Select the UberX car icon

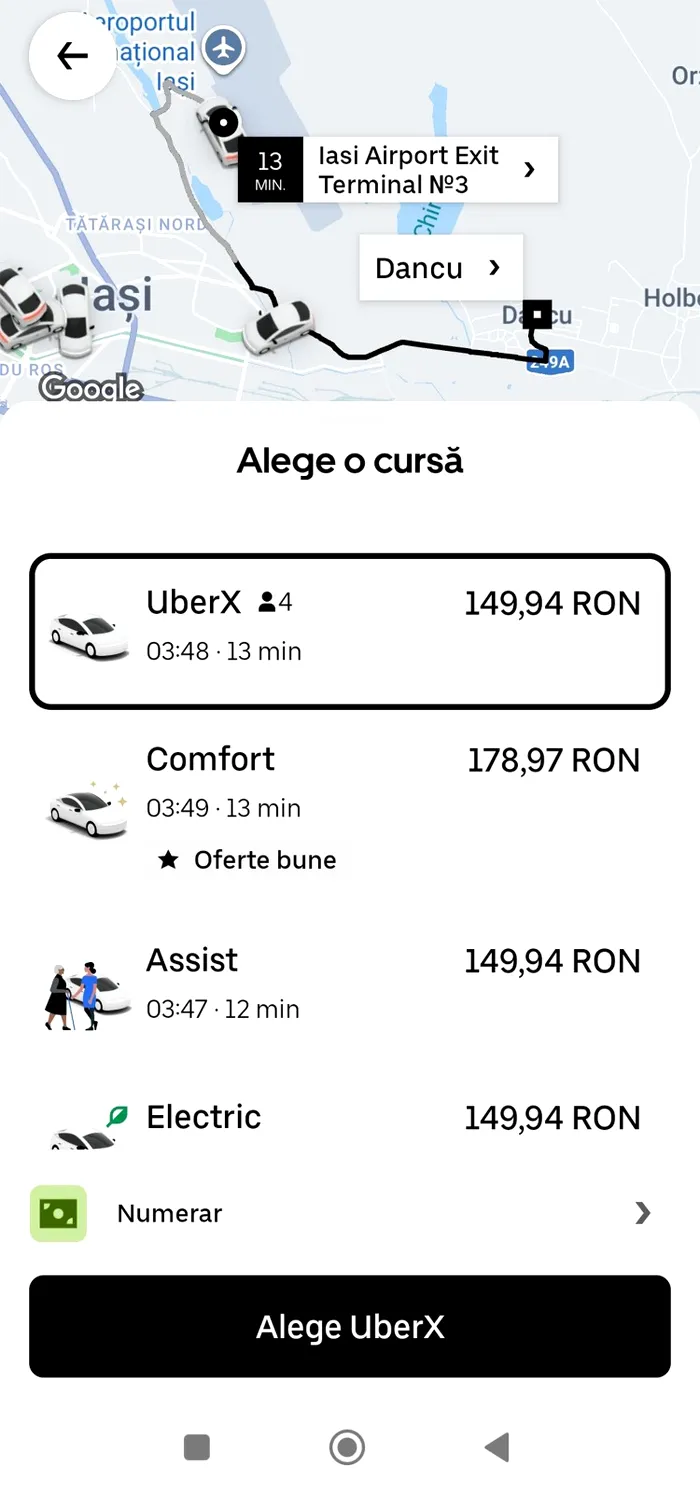(x=87, y=630)
